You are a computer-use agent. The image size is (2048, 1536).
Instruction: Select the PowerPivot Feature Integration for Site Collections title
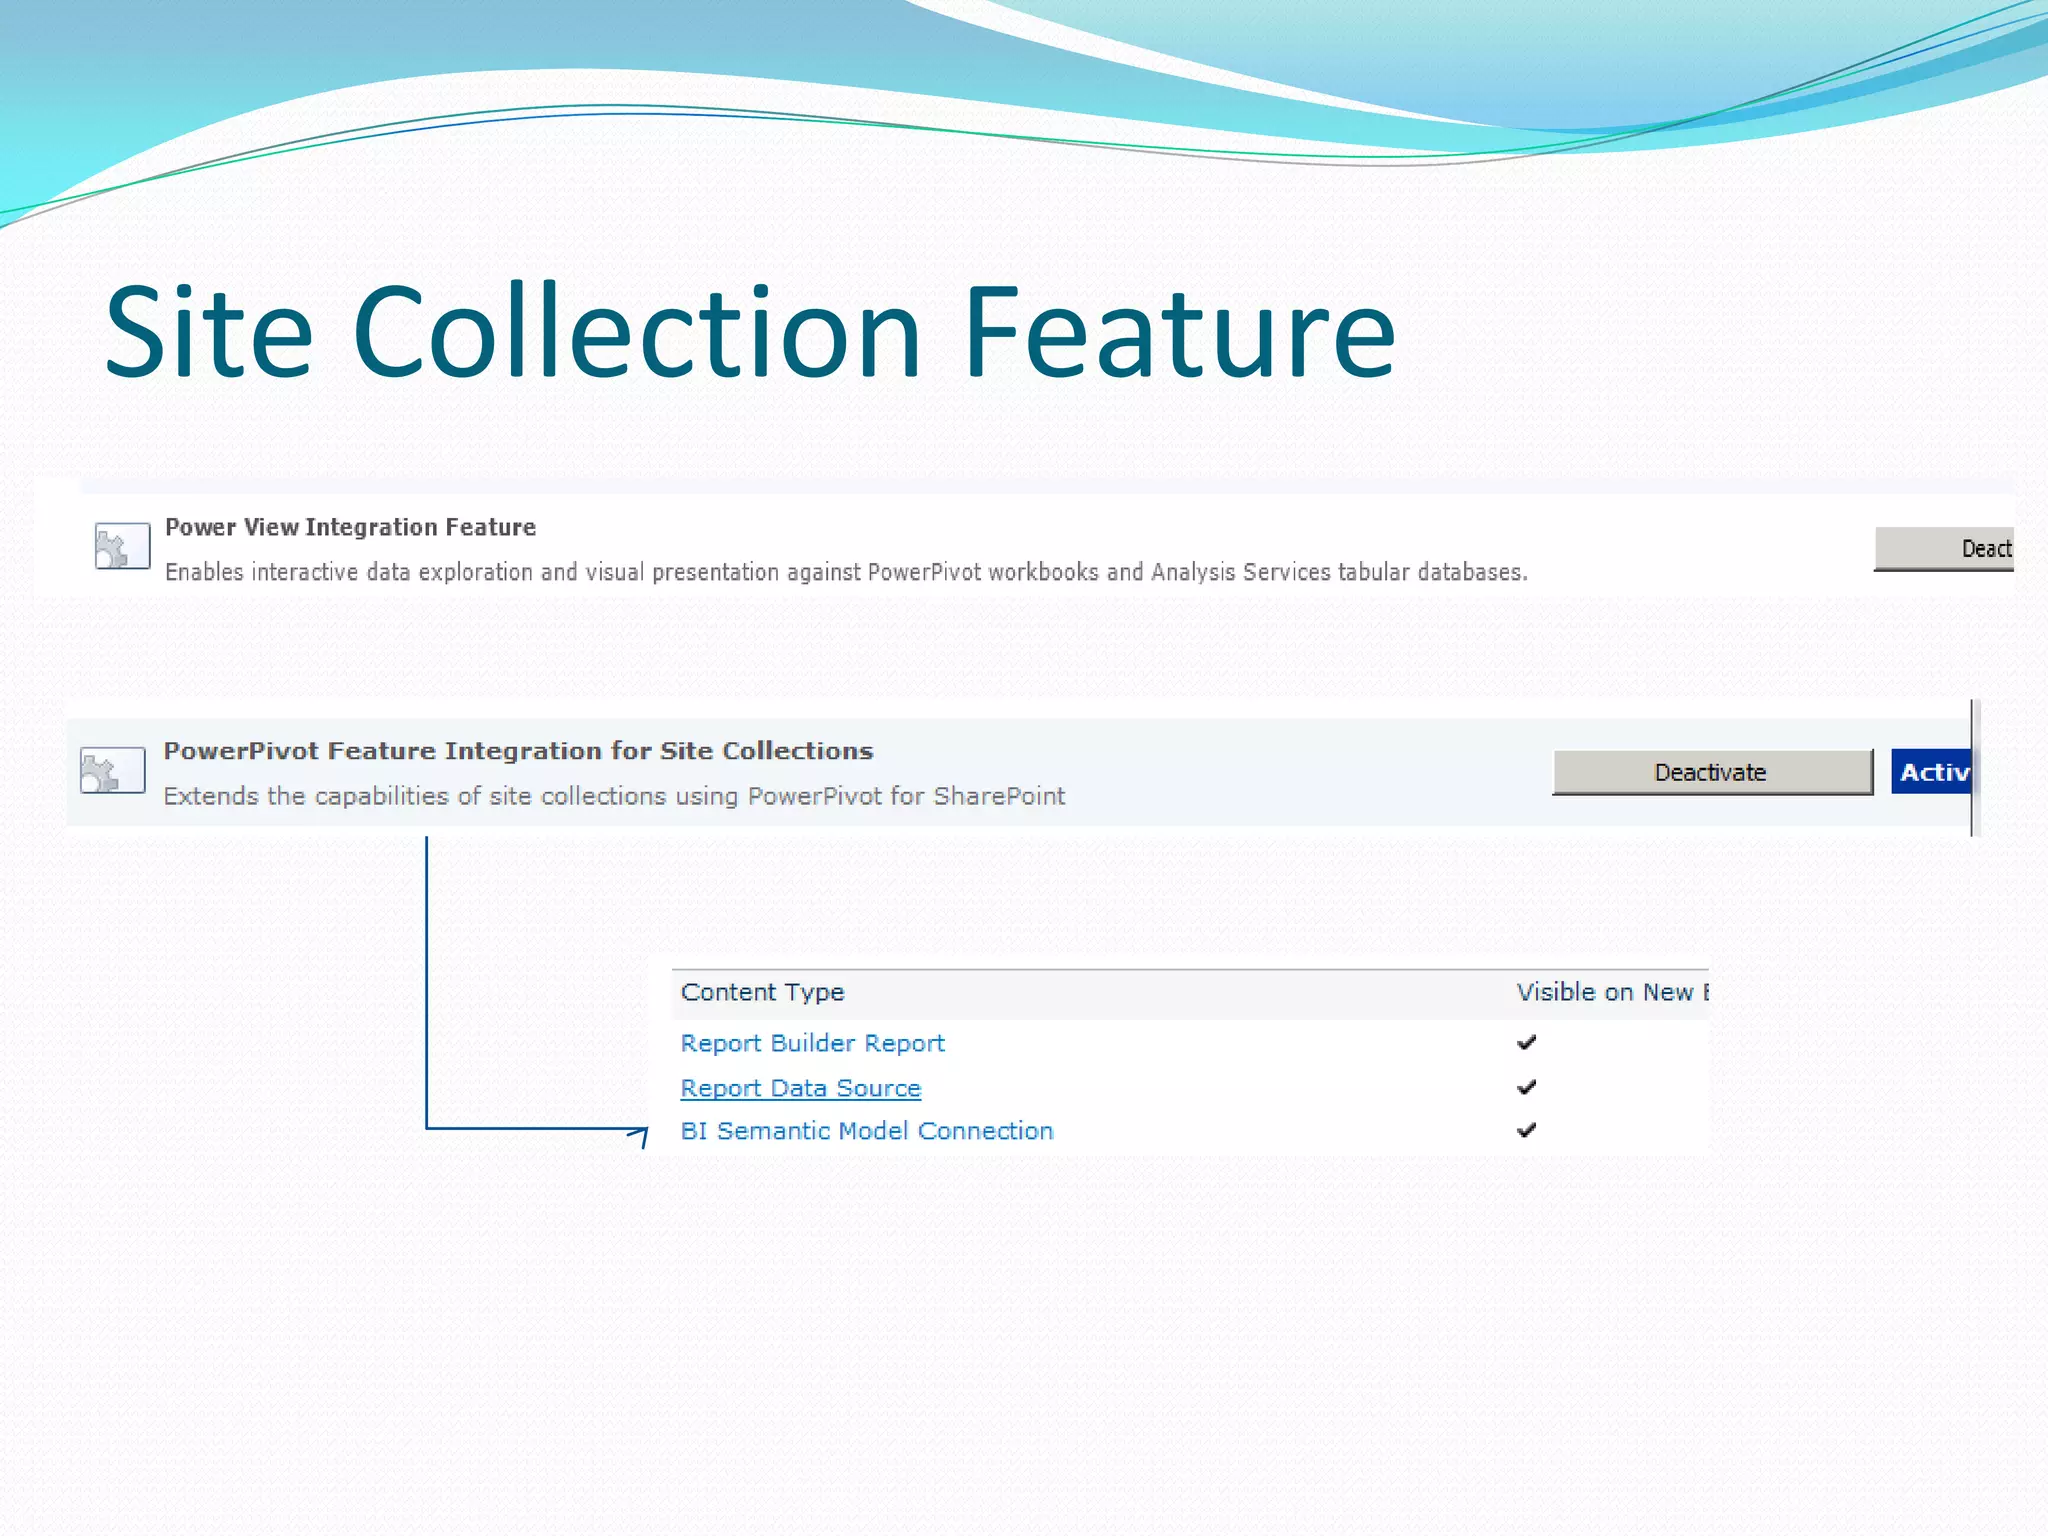pyautogui.click(x=518, y=751)
